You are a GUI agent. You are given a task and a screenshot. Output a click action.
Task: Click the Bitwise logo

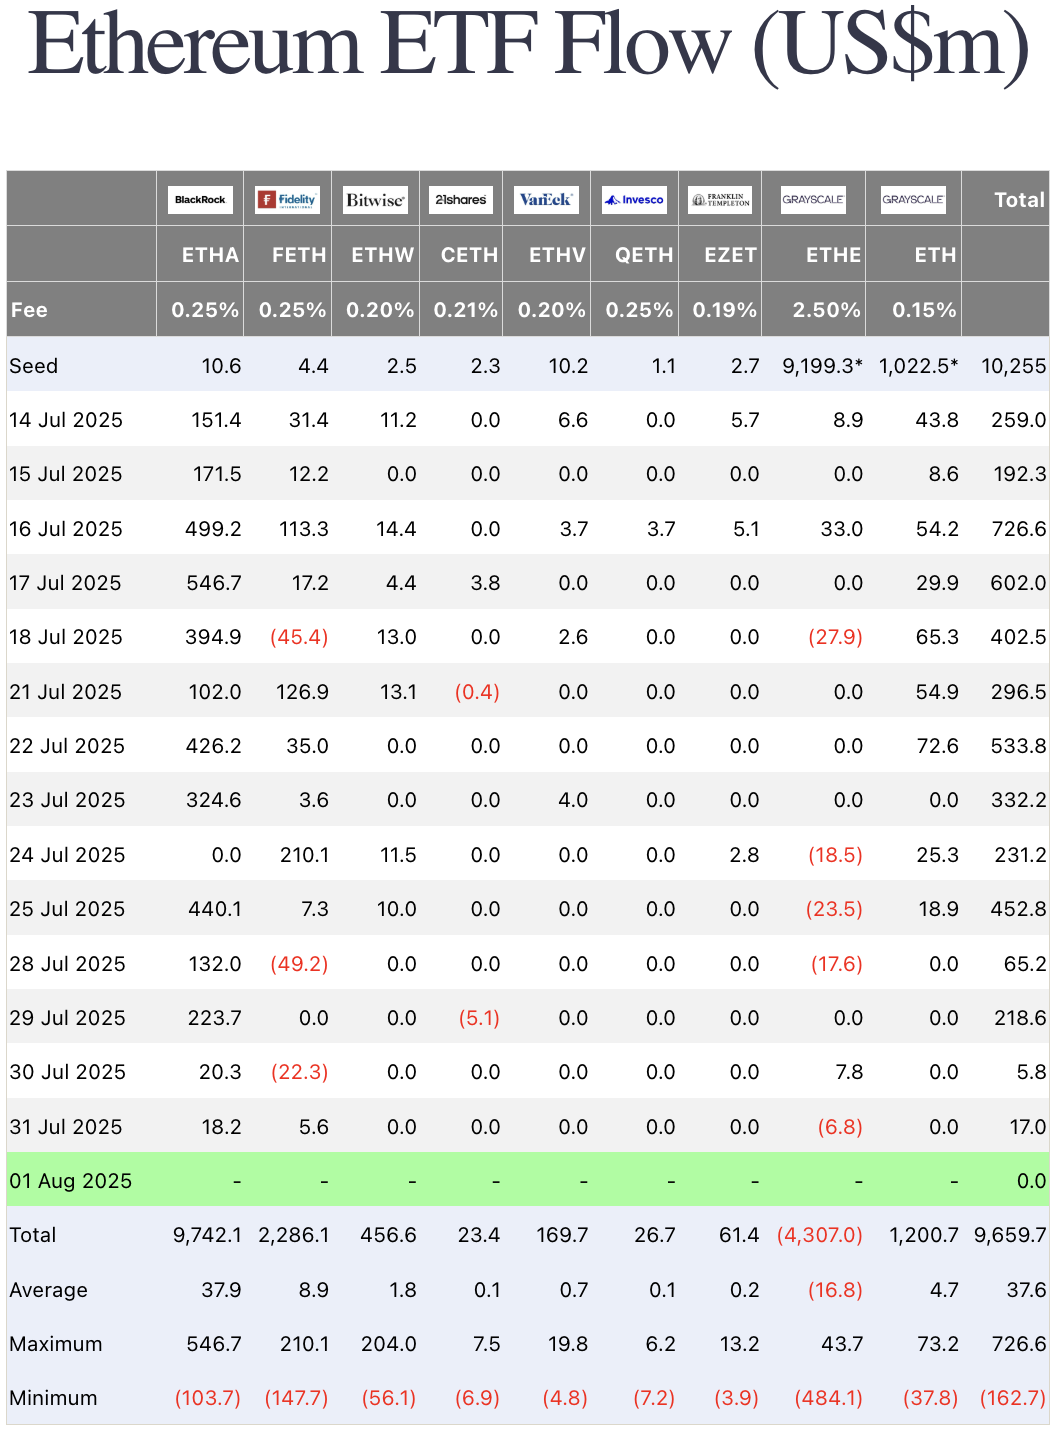pyautogui.click(x=375, y=200)
